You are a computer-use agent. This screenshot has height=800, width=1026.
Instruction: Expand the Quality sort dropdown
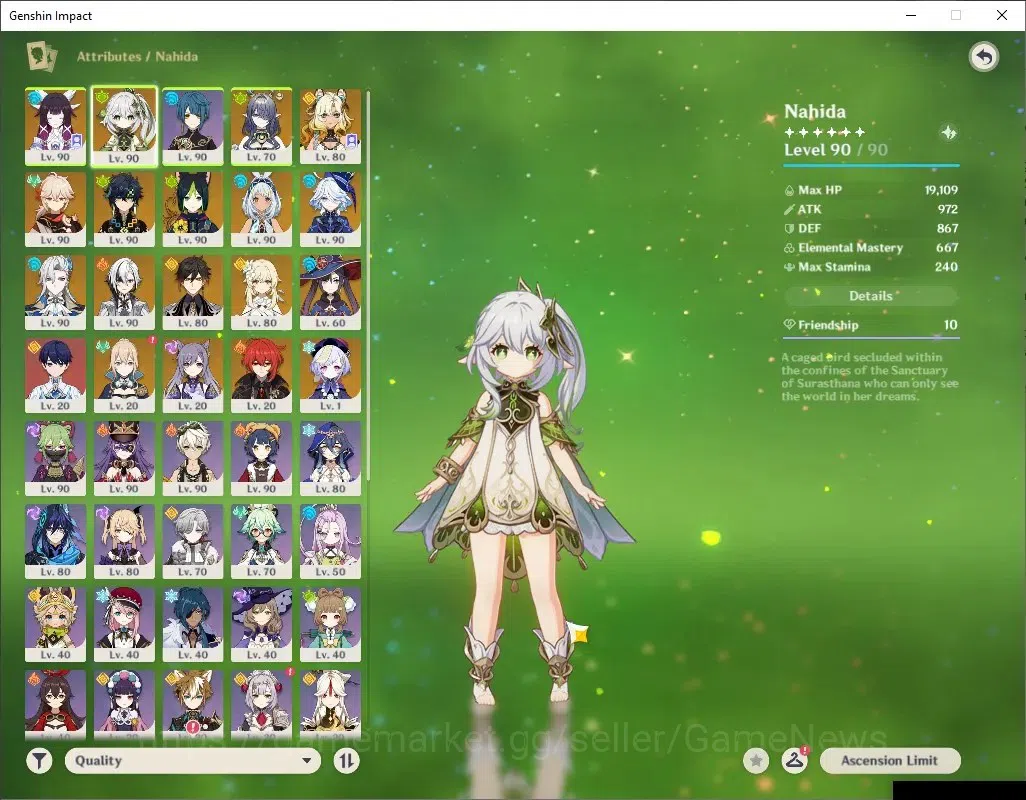pos(193,761)
